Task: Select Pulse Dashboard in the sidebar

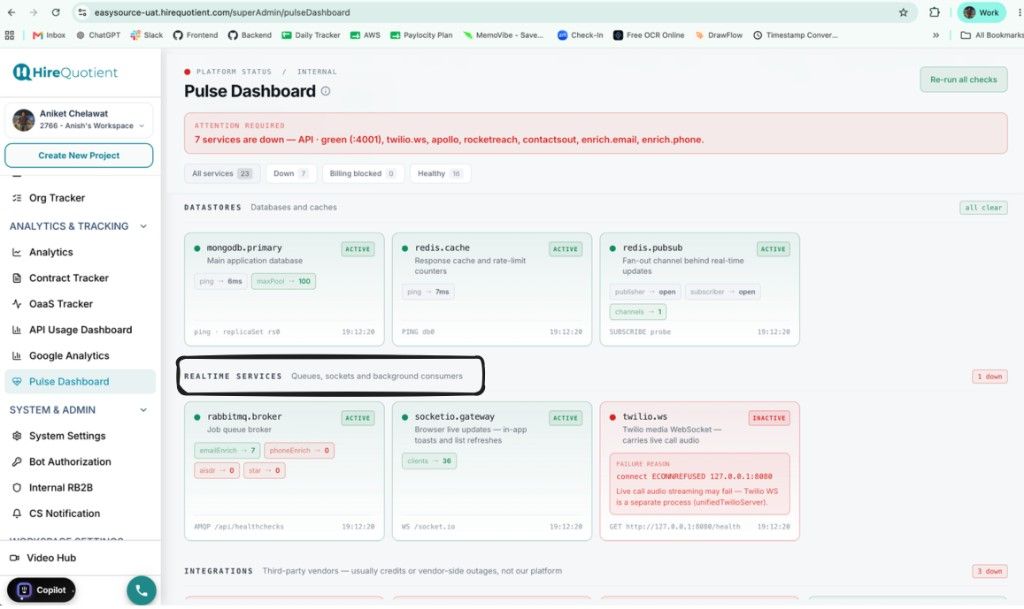Action: [x=80, y=381]
